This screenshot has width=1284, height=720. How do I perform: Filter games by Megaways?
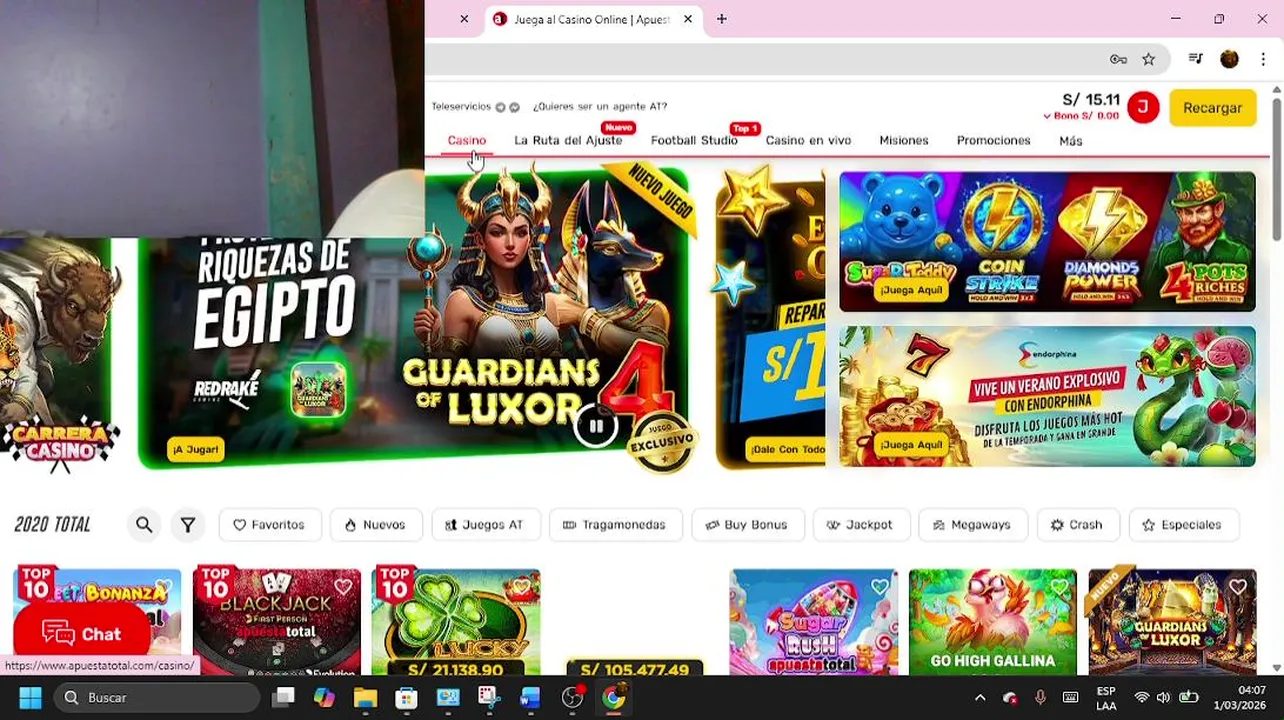point(972,525)
